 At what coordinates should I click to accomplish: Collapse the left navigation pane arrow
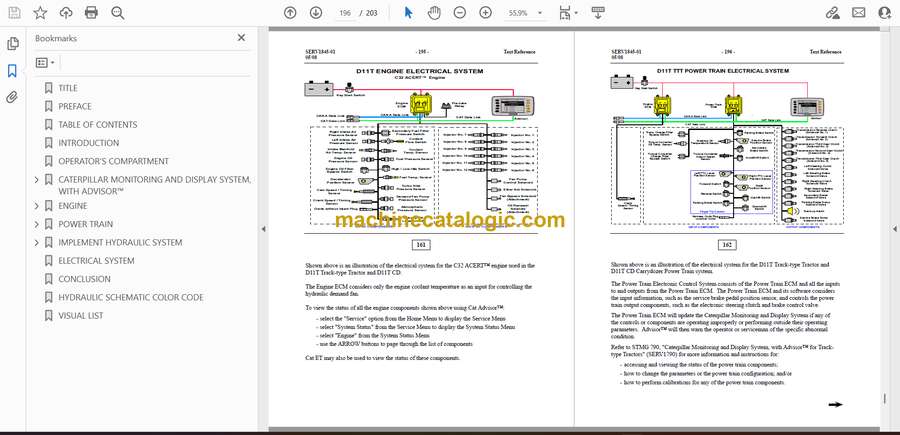tap(263, 229)
